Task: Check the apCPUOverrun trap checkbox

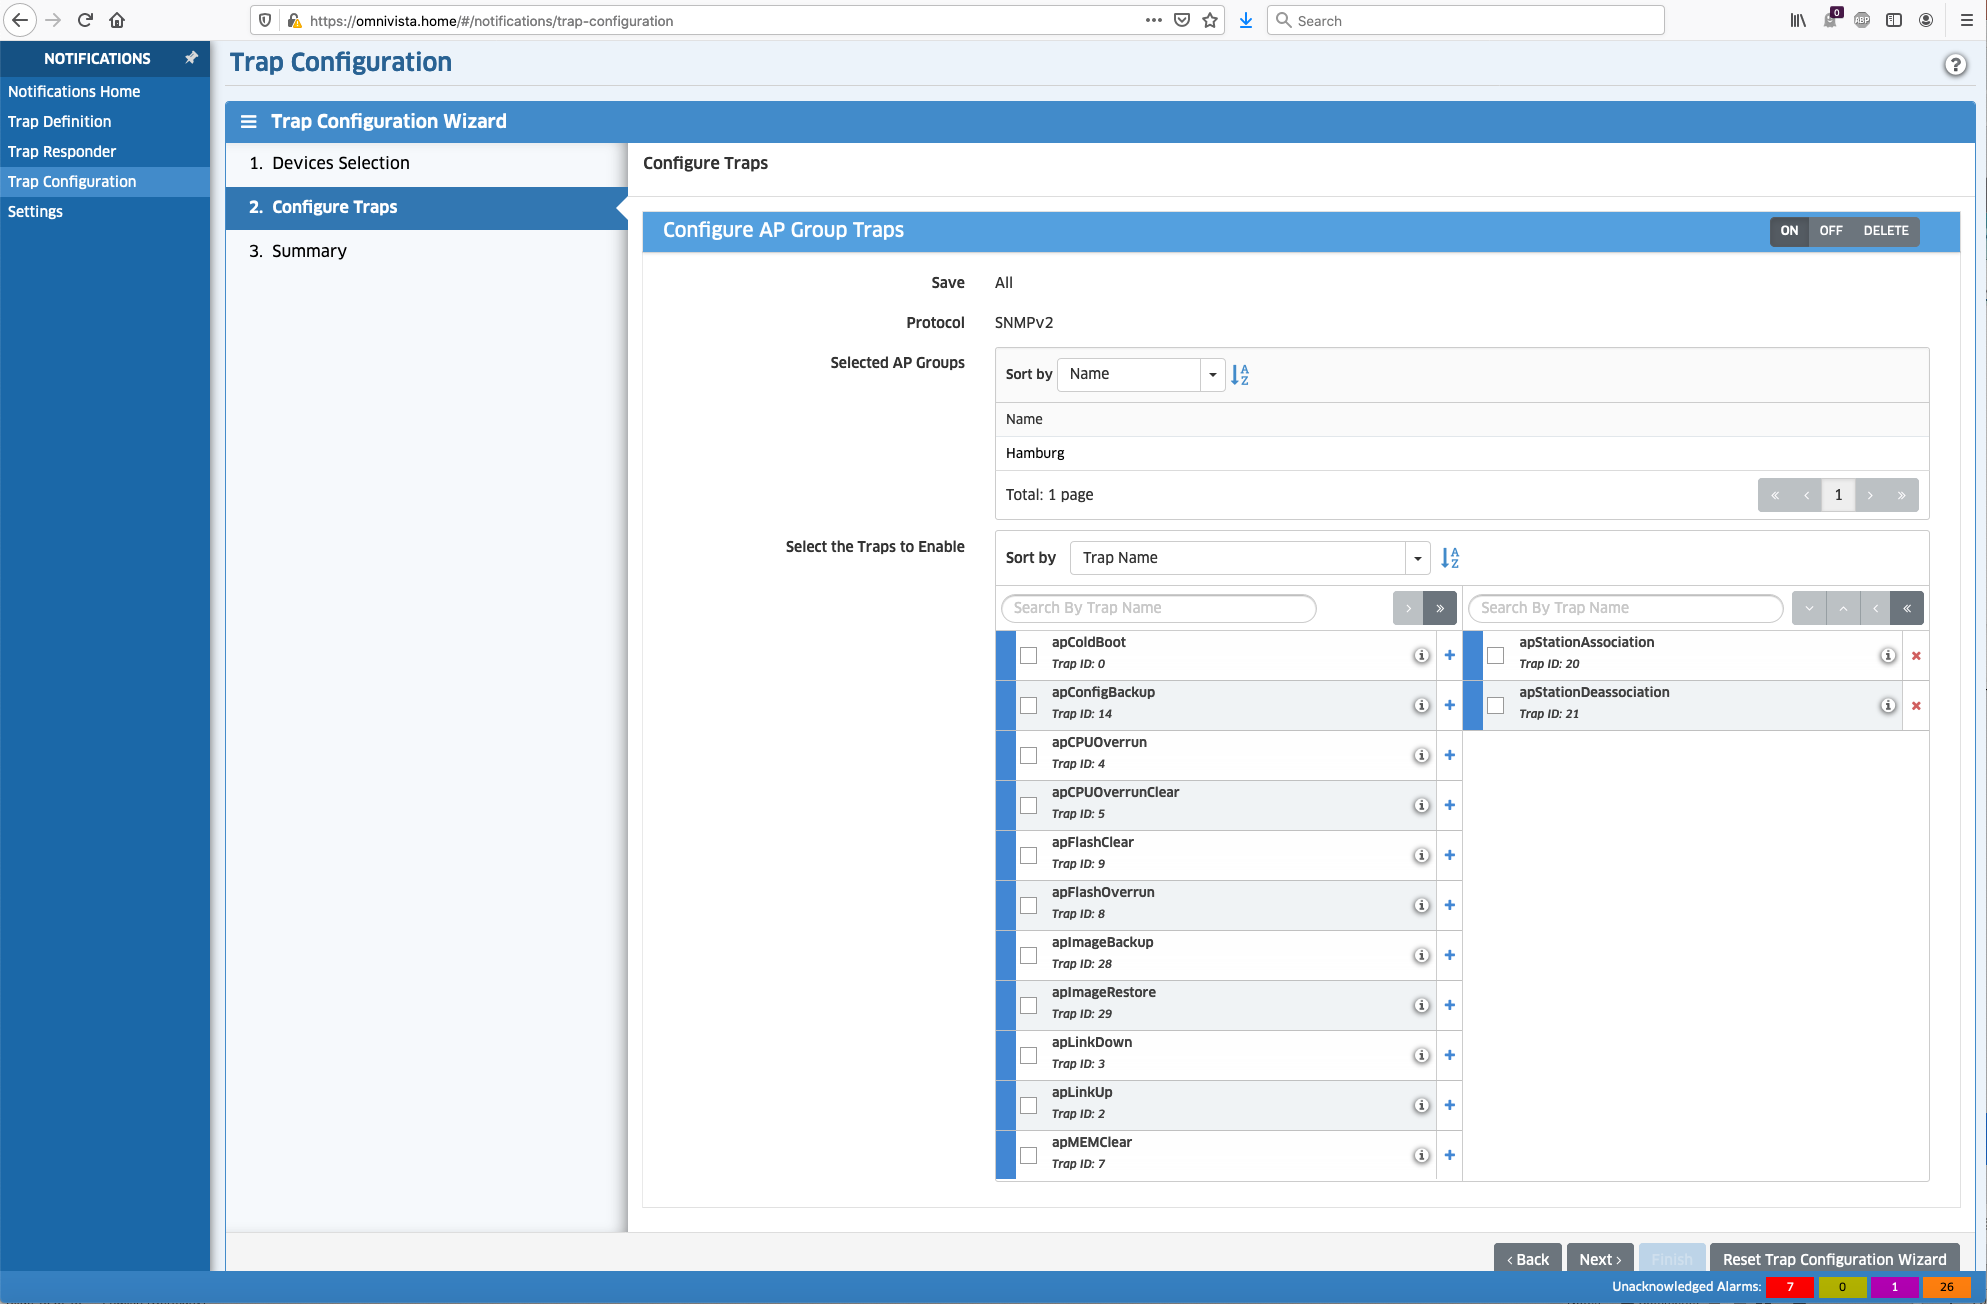Action: point(1028,756)
